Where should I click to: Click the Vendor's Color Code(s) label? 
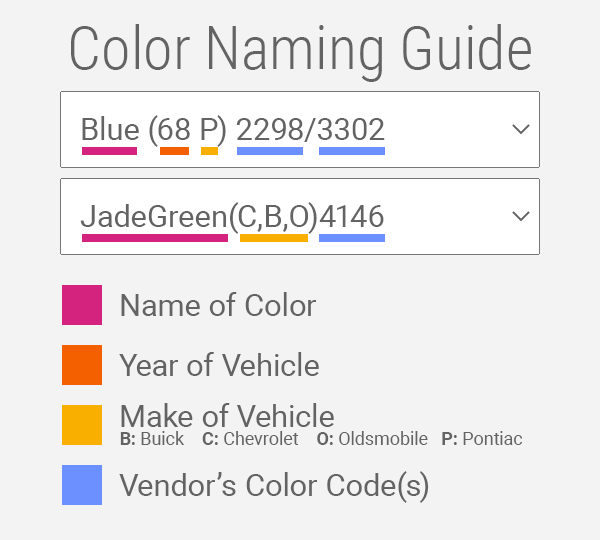click(274, 486)
